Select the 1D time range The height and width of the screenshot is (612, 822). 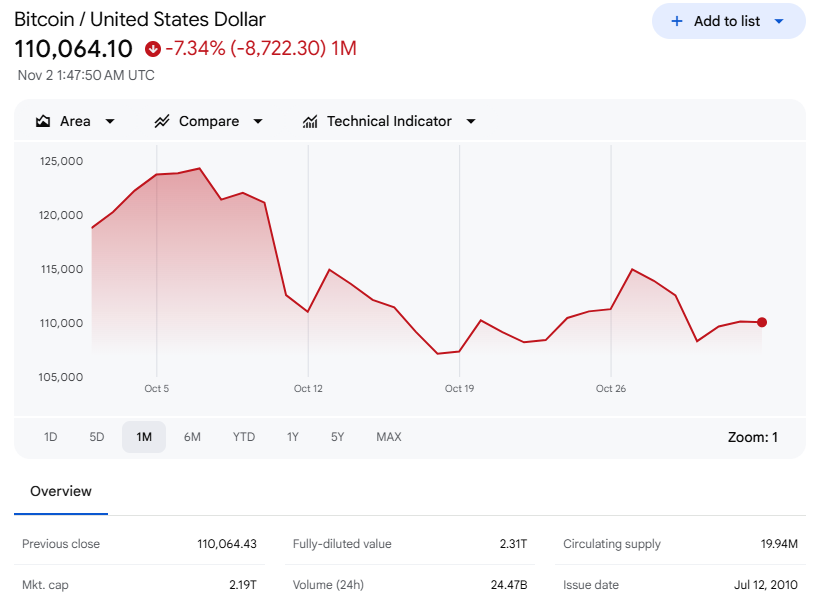coord(50,437)
